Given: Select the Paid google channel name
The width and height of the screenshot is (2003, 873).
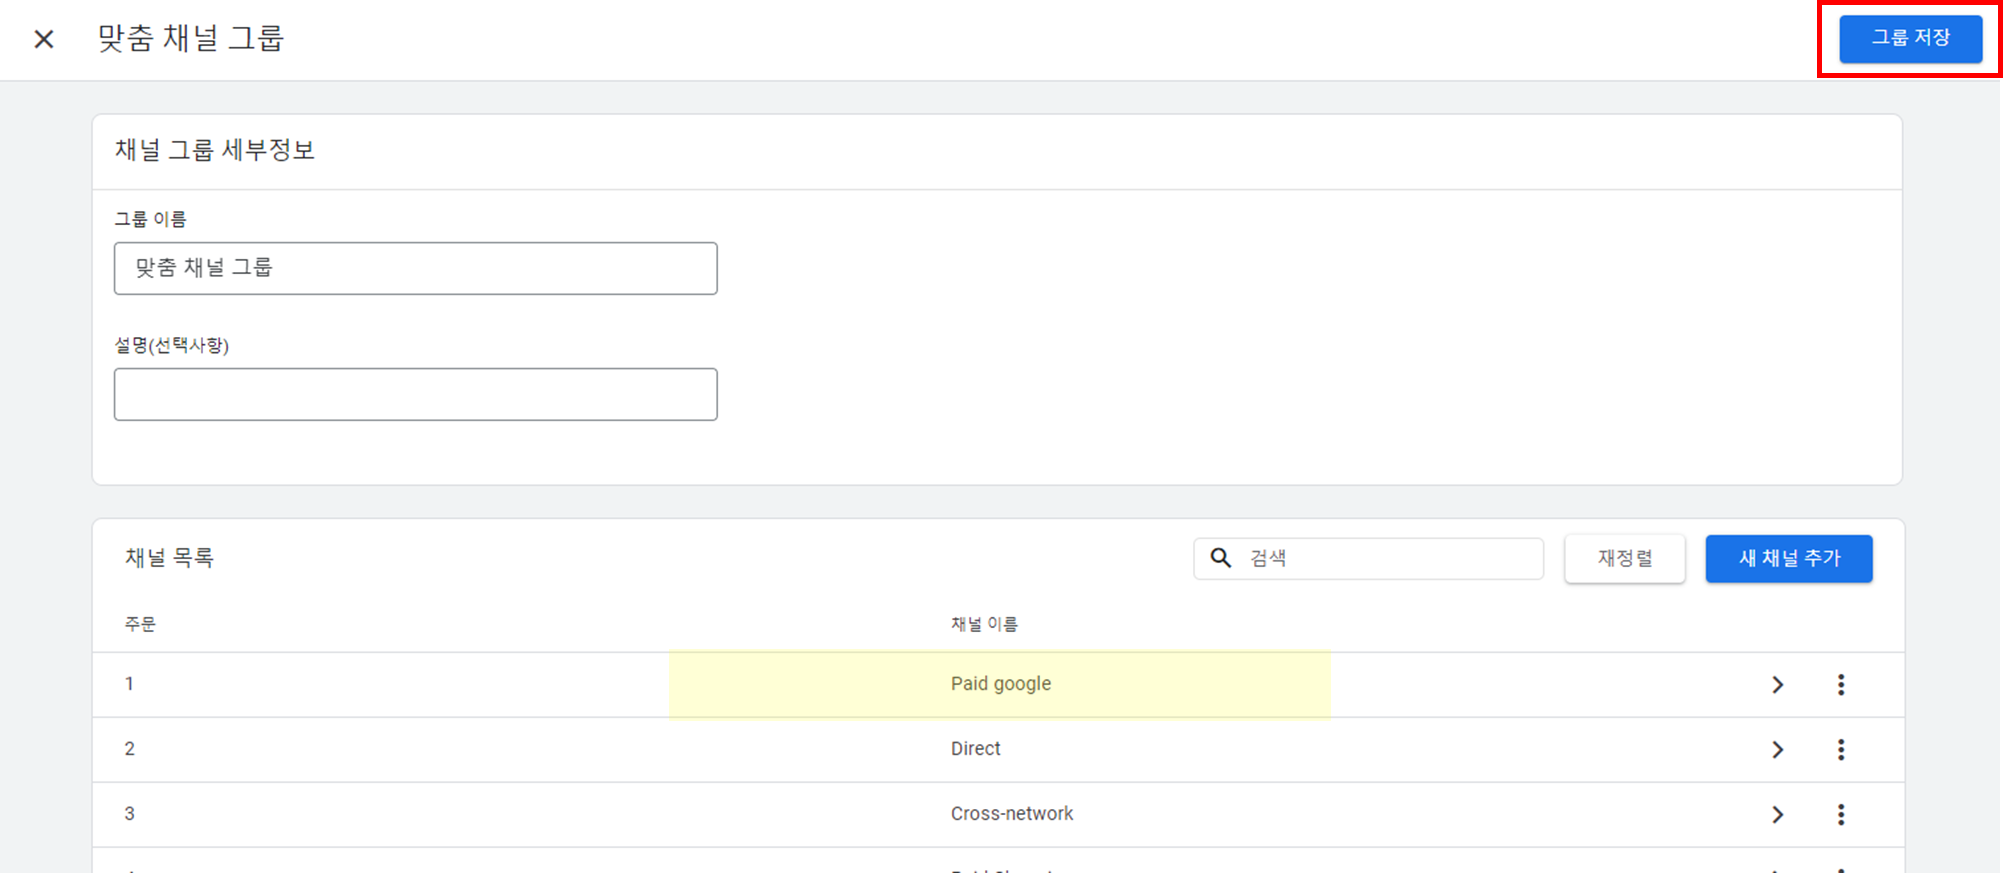Looking at the screenshot, I should [1000, 684].
